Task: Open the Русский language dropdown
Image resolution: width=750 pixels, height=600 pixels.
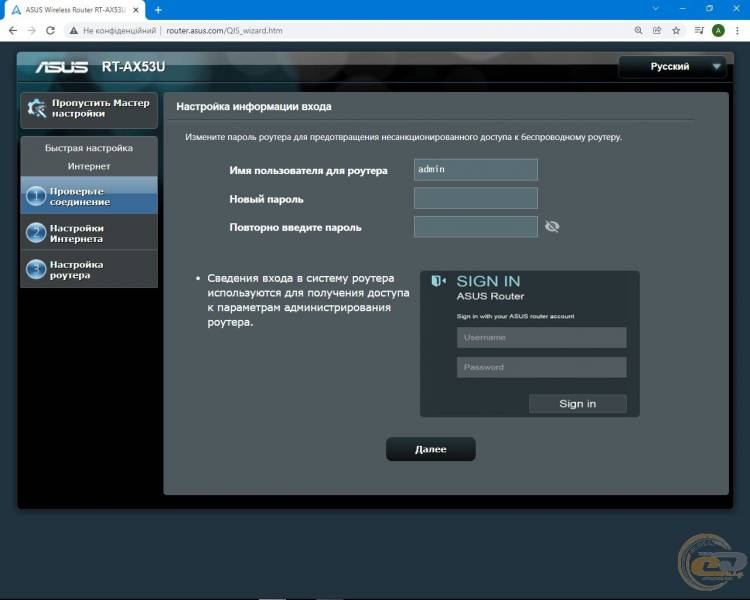Action: (x=673, y=67)
